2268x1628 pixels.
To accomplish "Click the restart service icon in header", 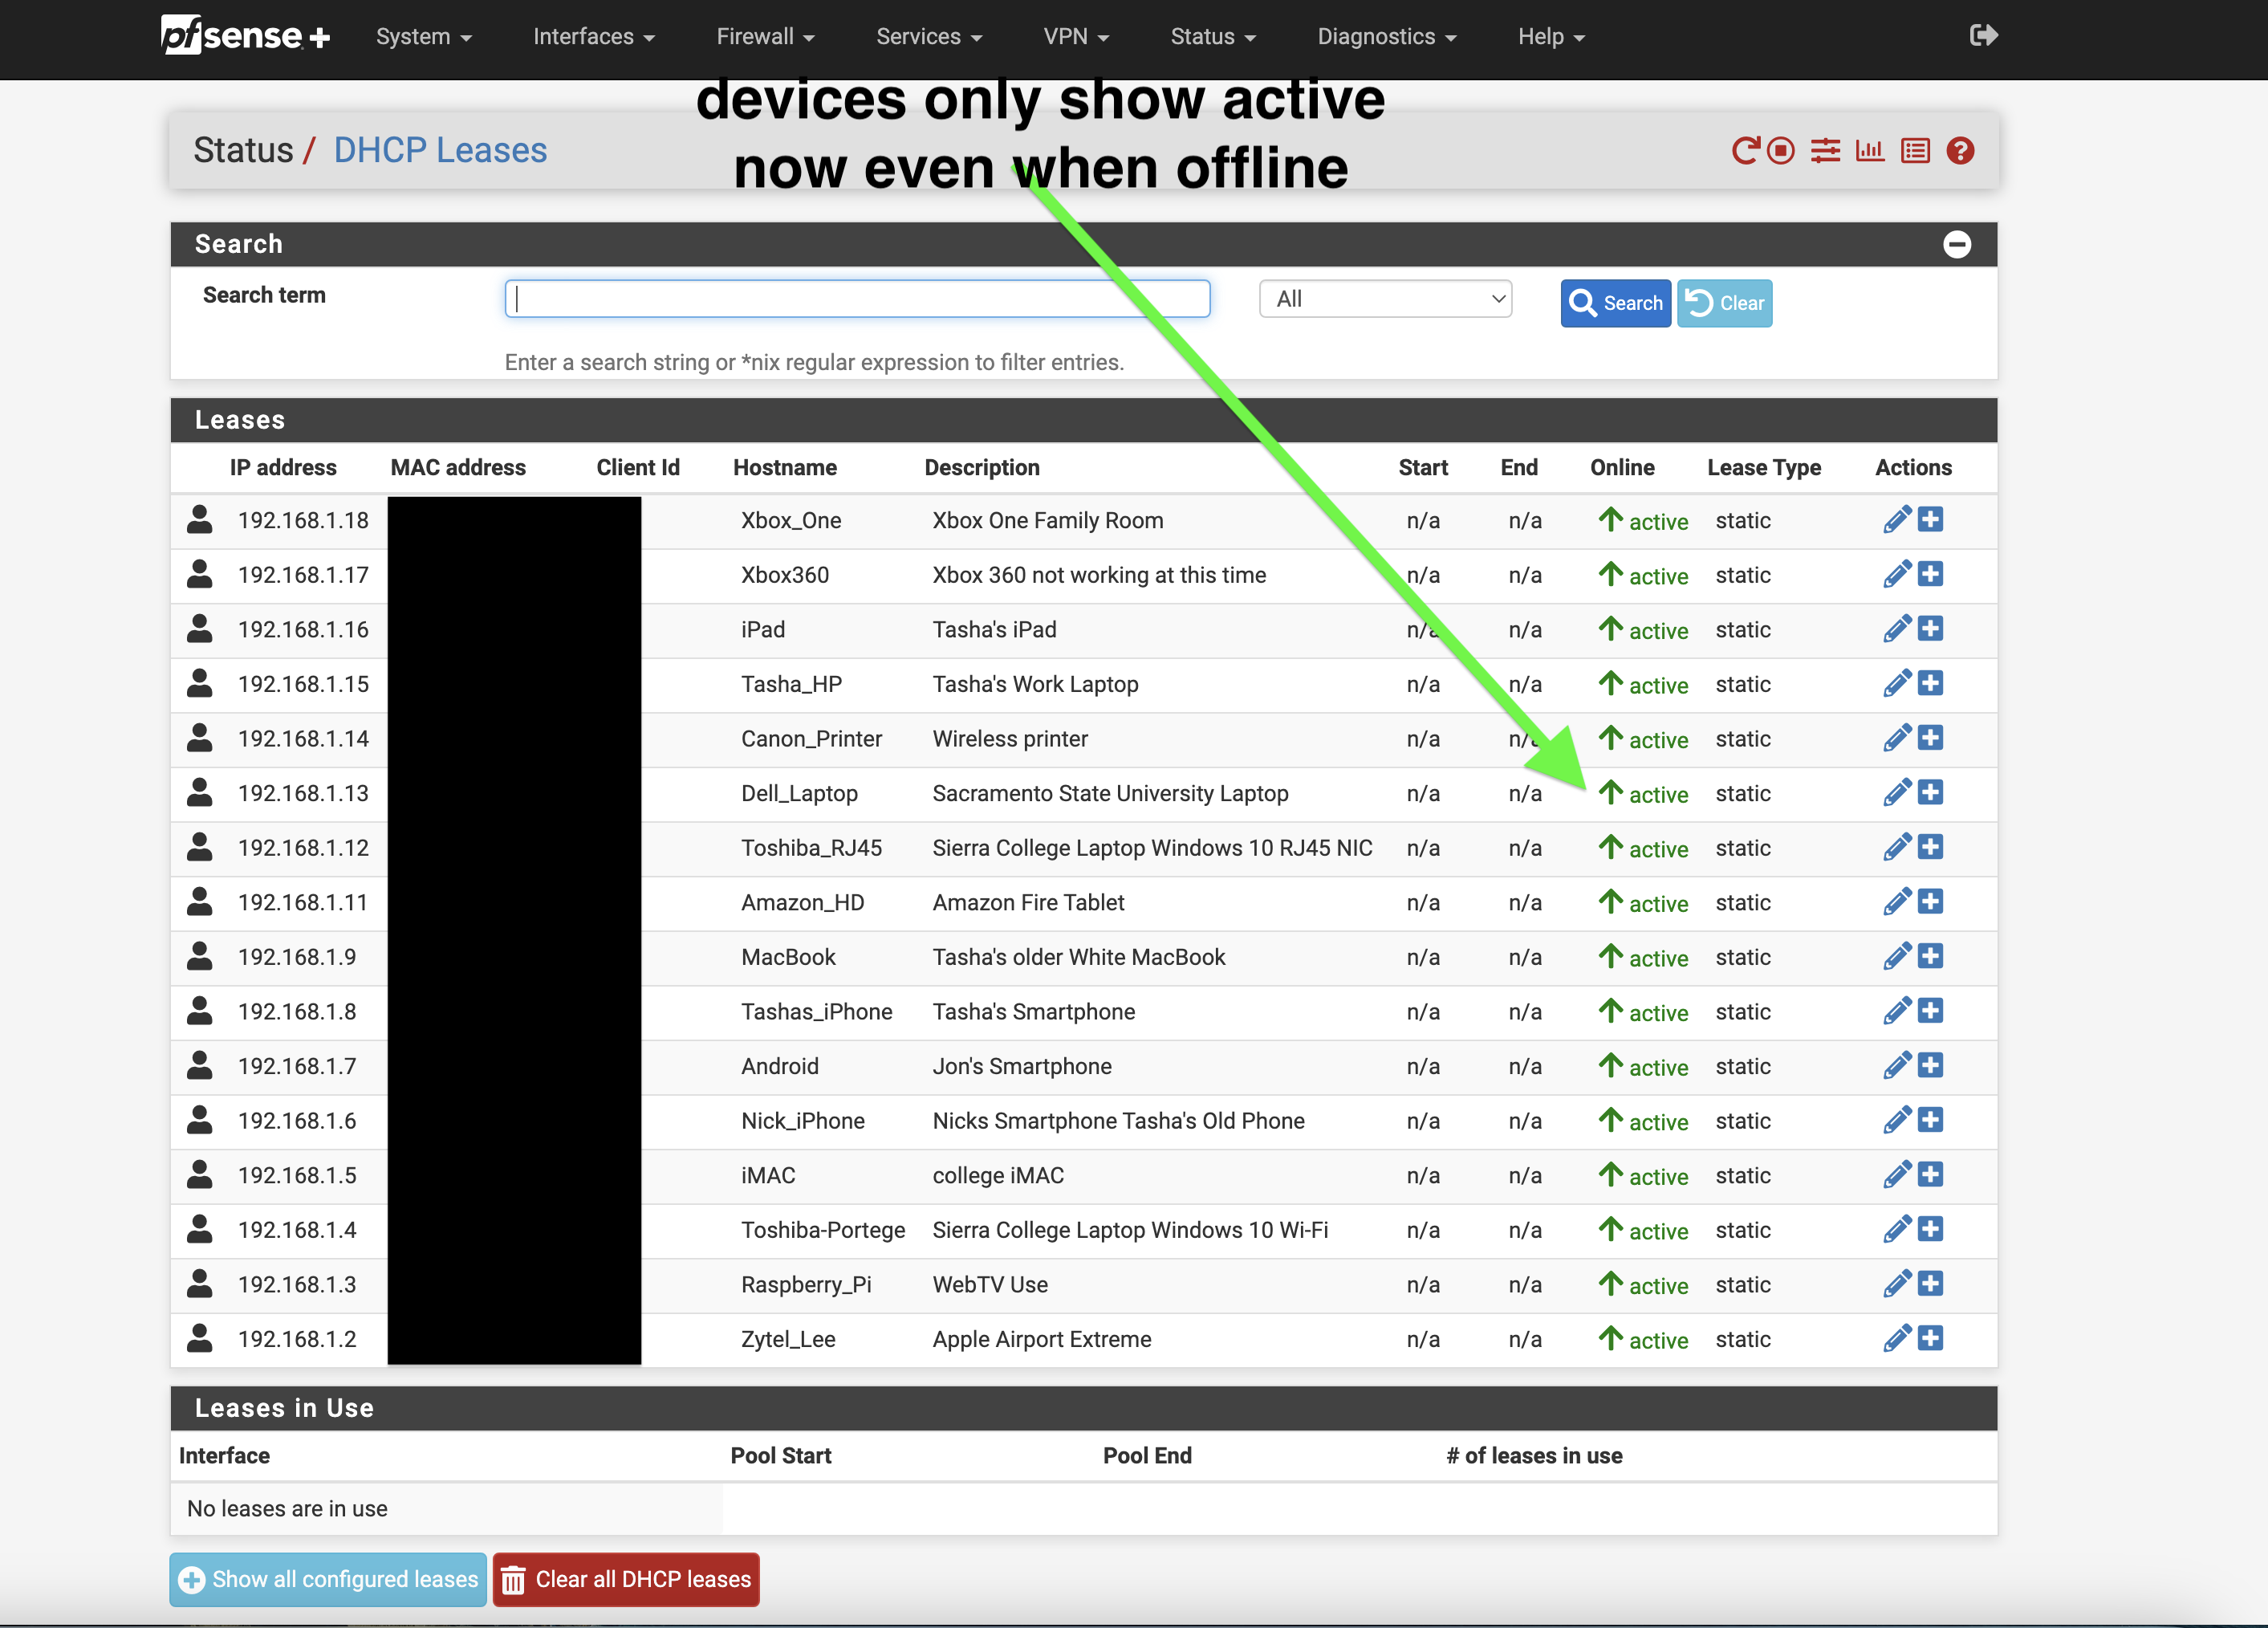I will [x=1745, y=150].
